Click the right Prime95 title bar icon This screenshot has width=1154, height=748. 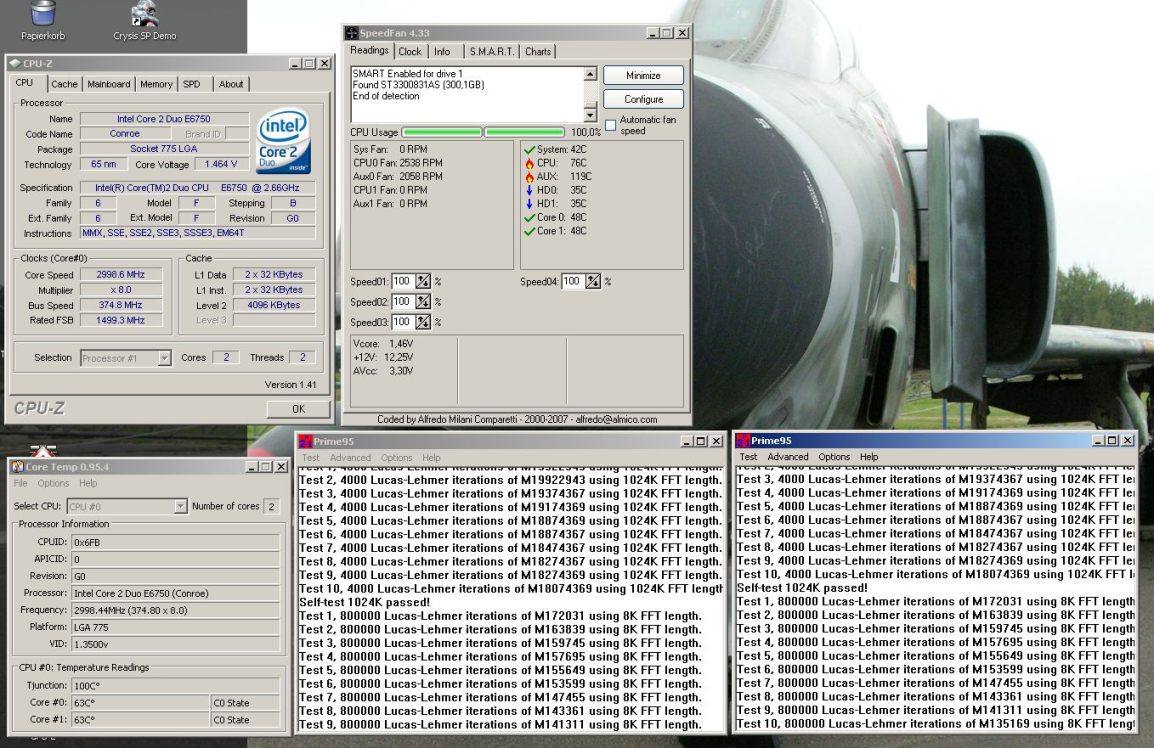(x=743, y=440)
